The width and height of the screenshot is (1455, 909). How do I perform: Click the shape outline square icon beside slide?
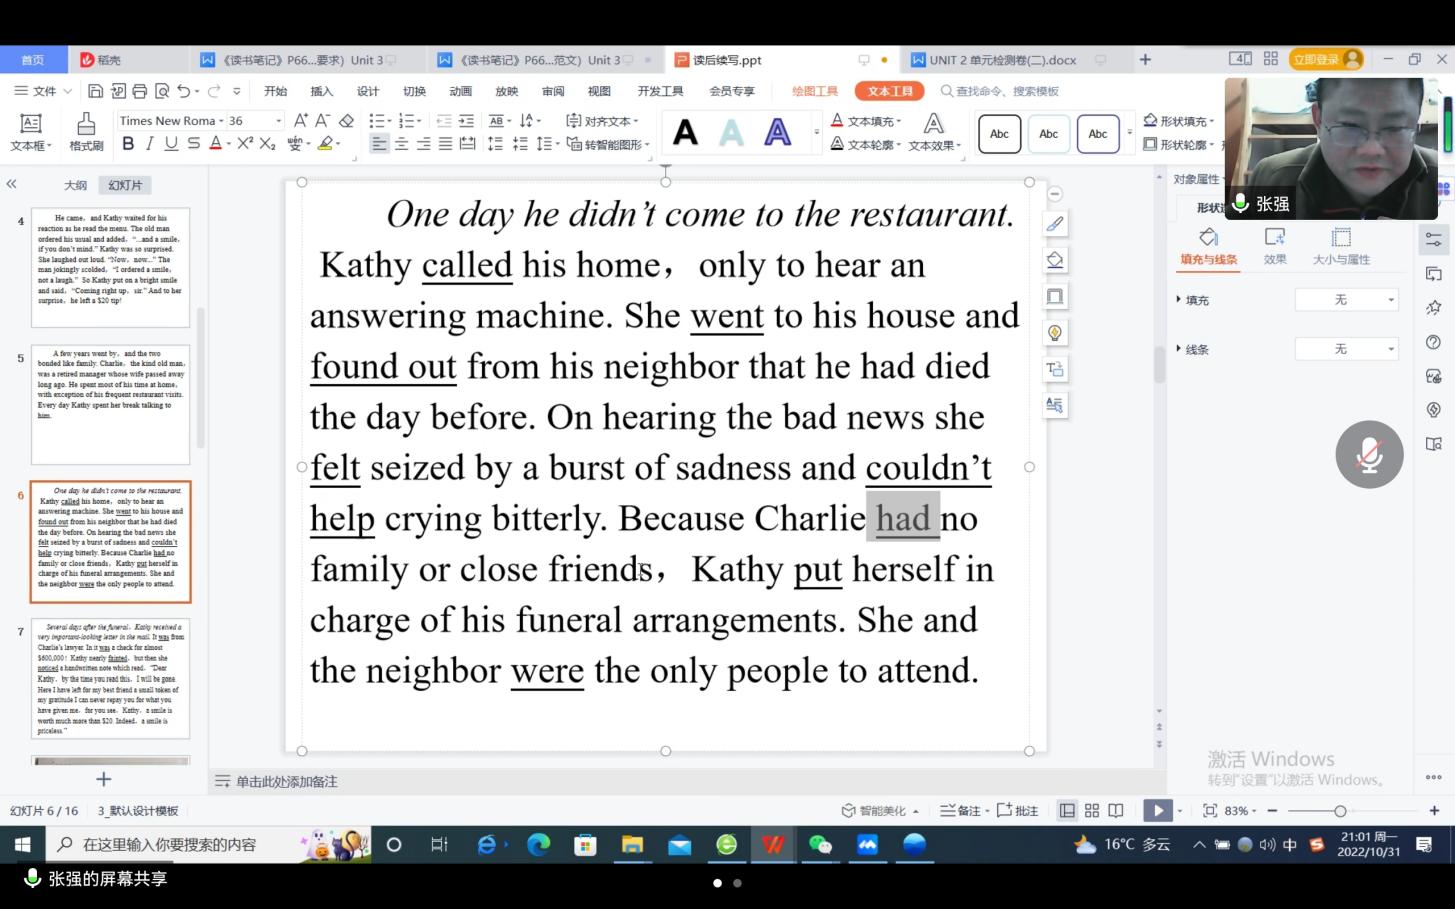(1054, 296)
